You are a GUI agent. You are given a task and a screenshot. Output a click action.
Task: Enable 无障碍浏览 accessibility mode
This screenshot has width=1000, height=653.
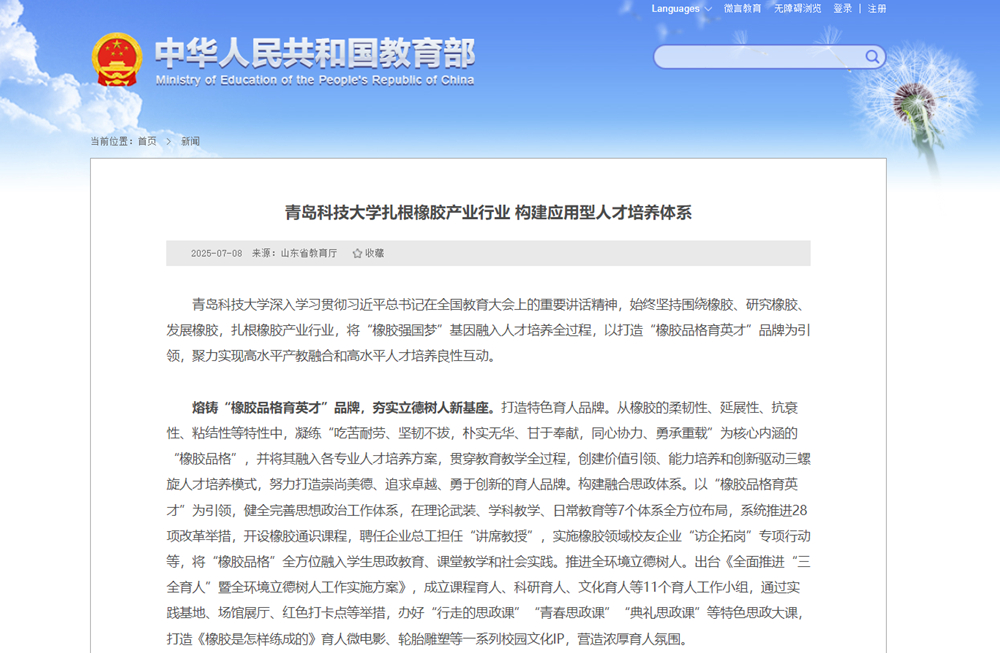pyautogui.click(x=797, y=9)
